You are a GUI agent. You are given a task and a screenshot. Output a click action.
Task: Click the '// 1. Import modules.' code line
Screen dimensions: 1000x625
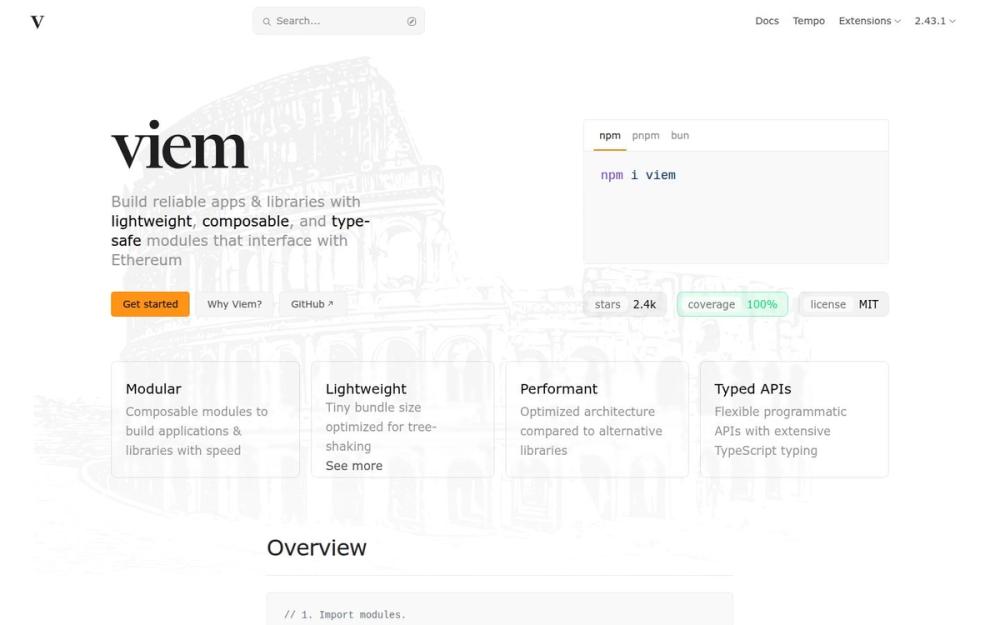pyautogui.click(x=344, y=615)
